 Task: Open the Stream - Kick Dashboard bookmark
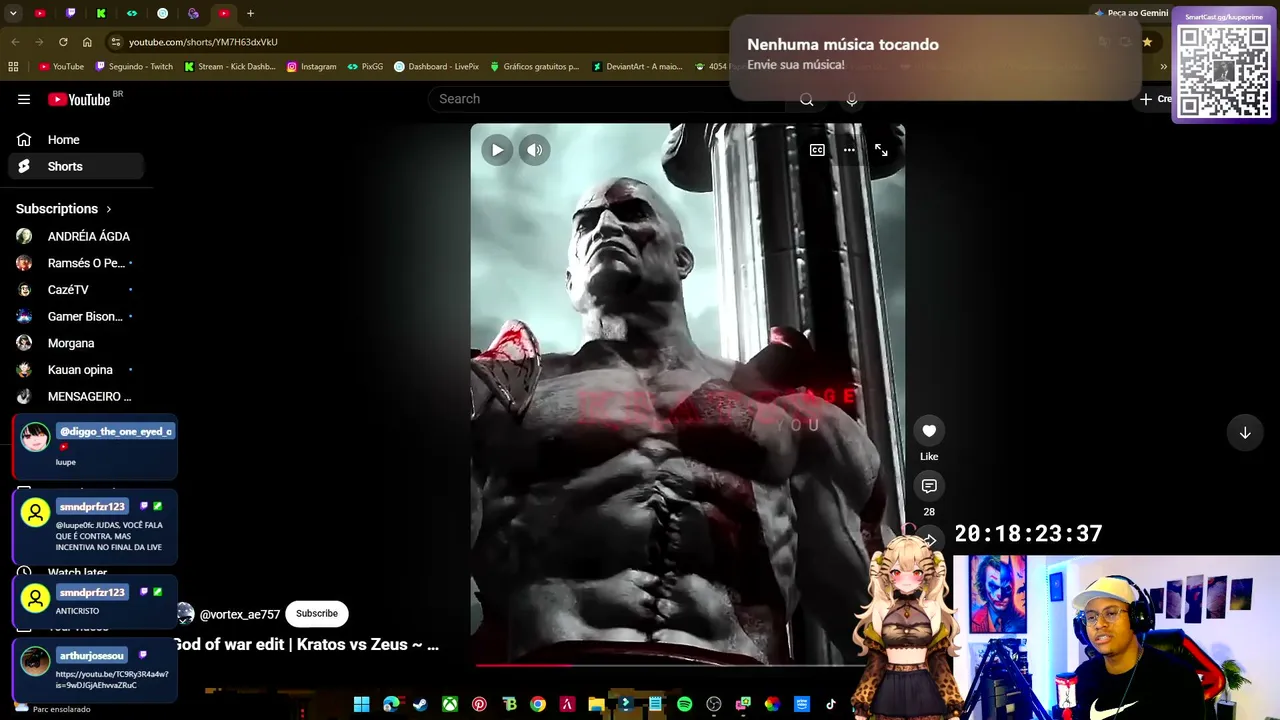pos(230,67)
